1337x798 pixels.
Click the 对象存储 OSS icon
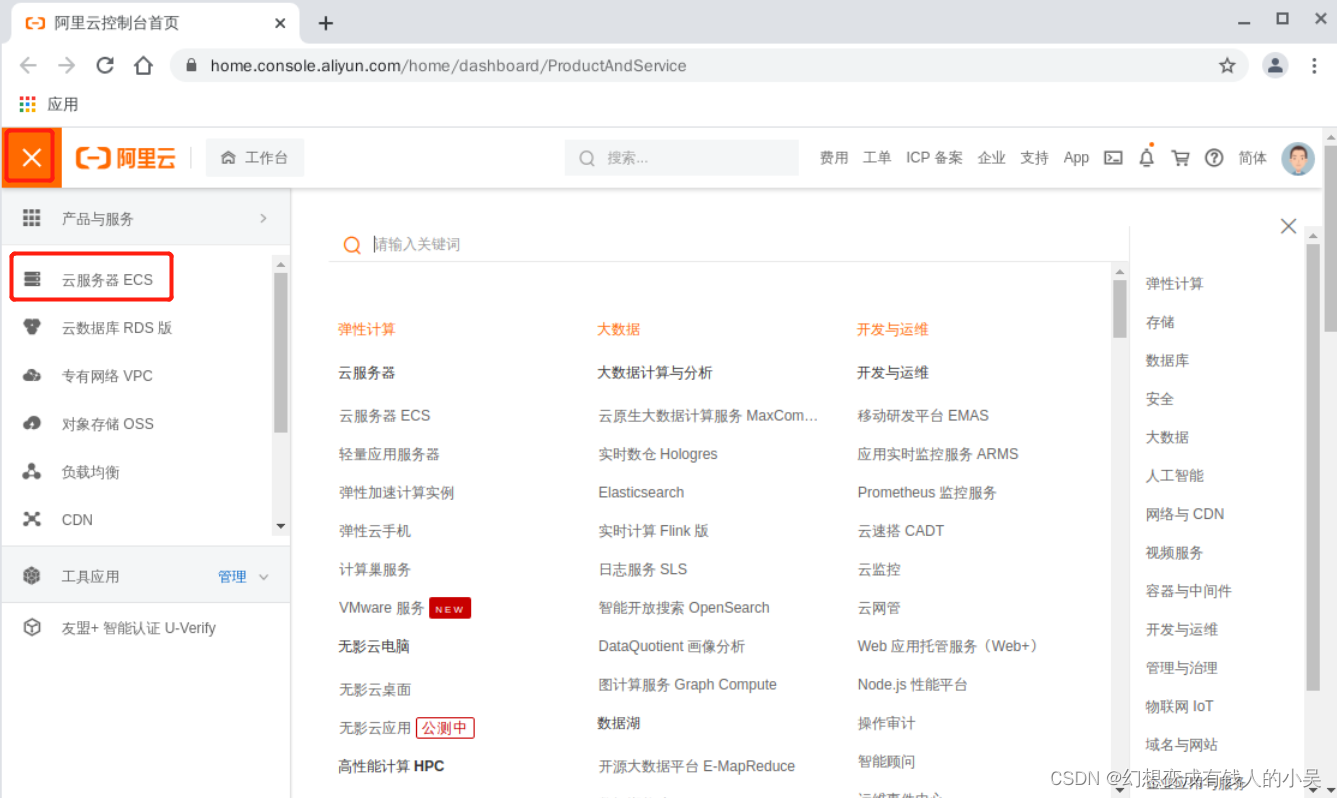32,423
